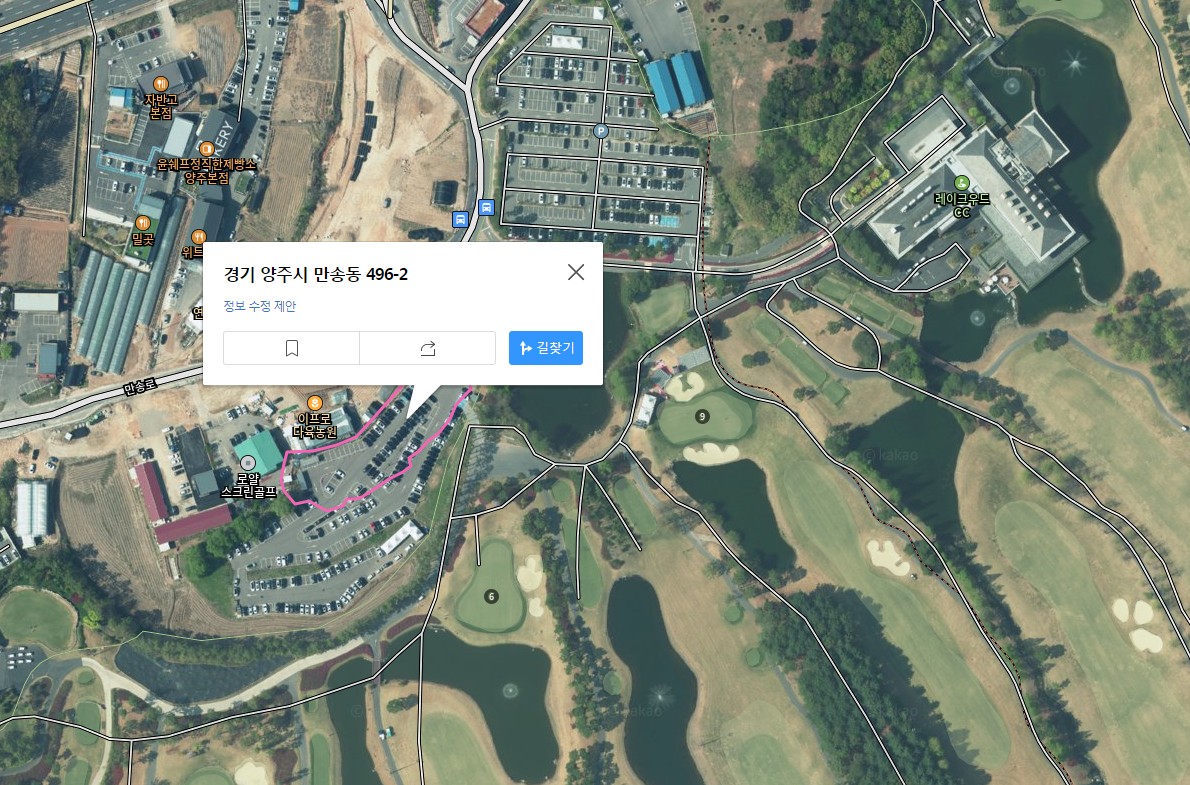Image resolution: width=1190 pixels, height=785 pixels.
Task: Select 로얄 스크린골프 marker icon
Action: click(x=247, y=463)
